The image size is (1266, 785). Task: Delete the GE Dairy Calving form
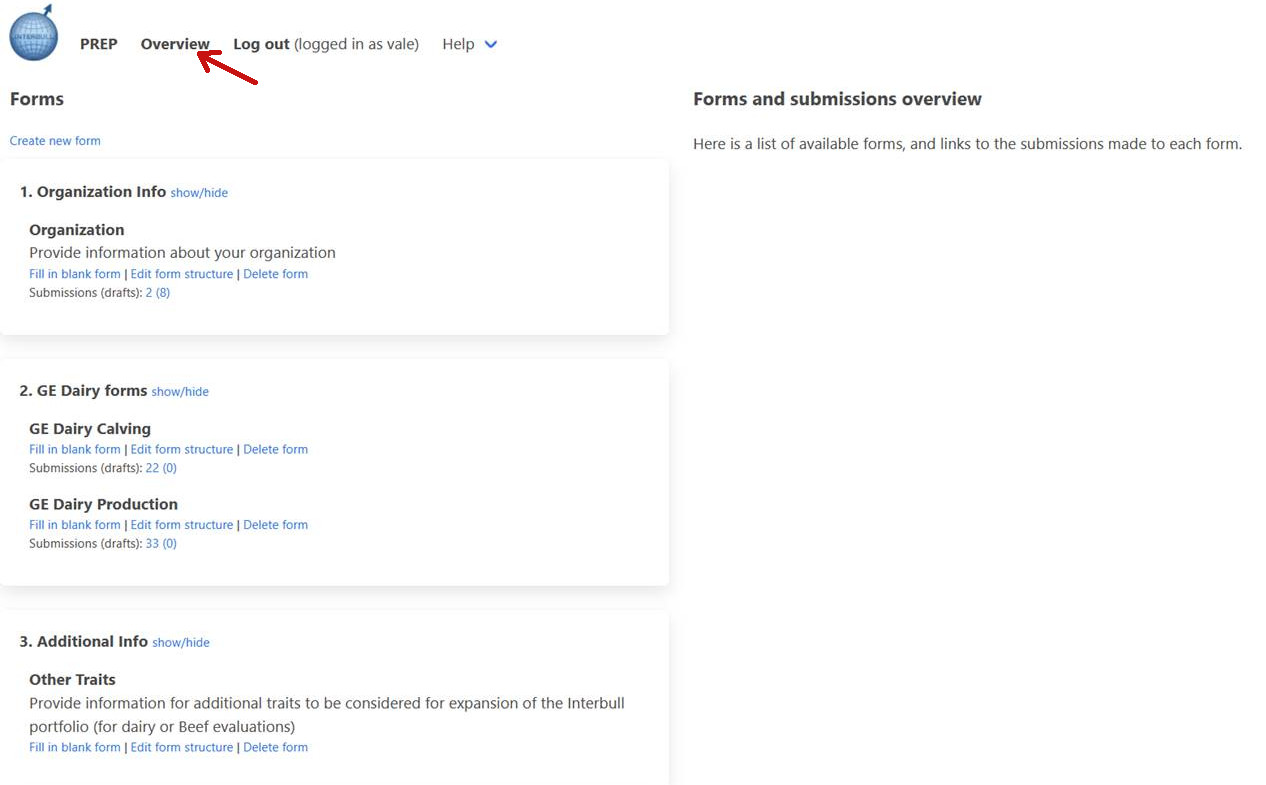pos(275,449)
